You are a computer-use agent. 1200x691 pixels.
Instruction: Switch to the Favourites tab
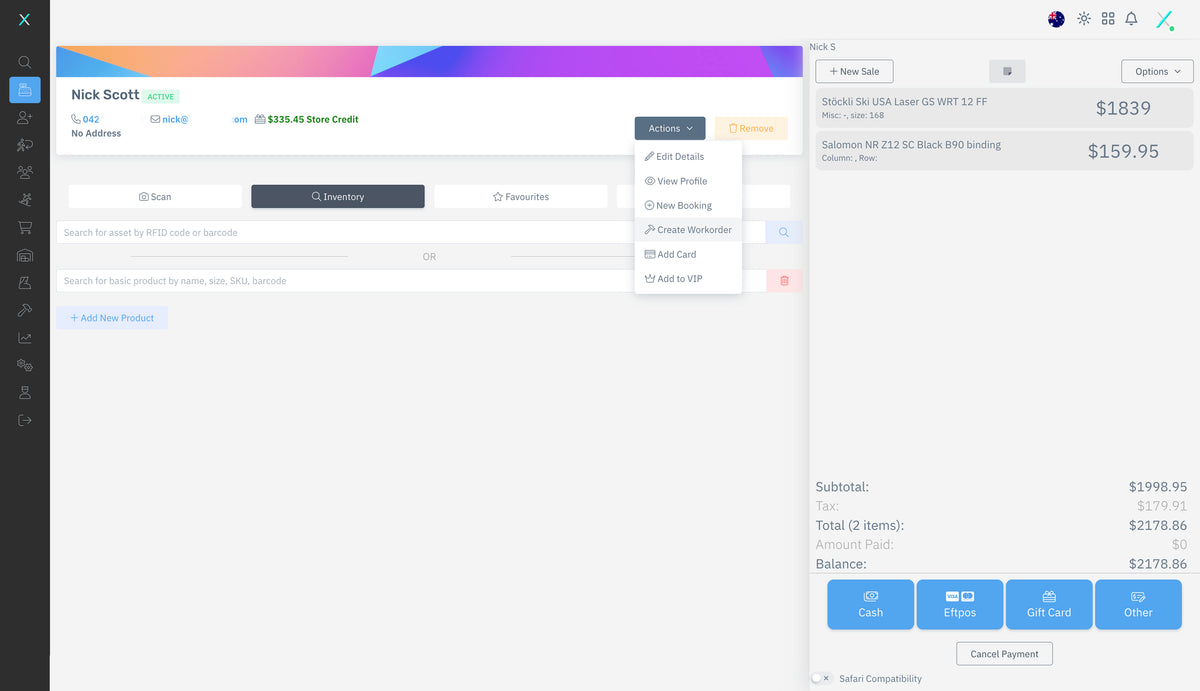coord(520,197)
